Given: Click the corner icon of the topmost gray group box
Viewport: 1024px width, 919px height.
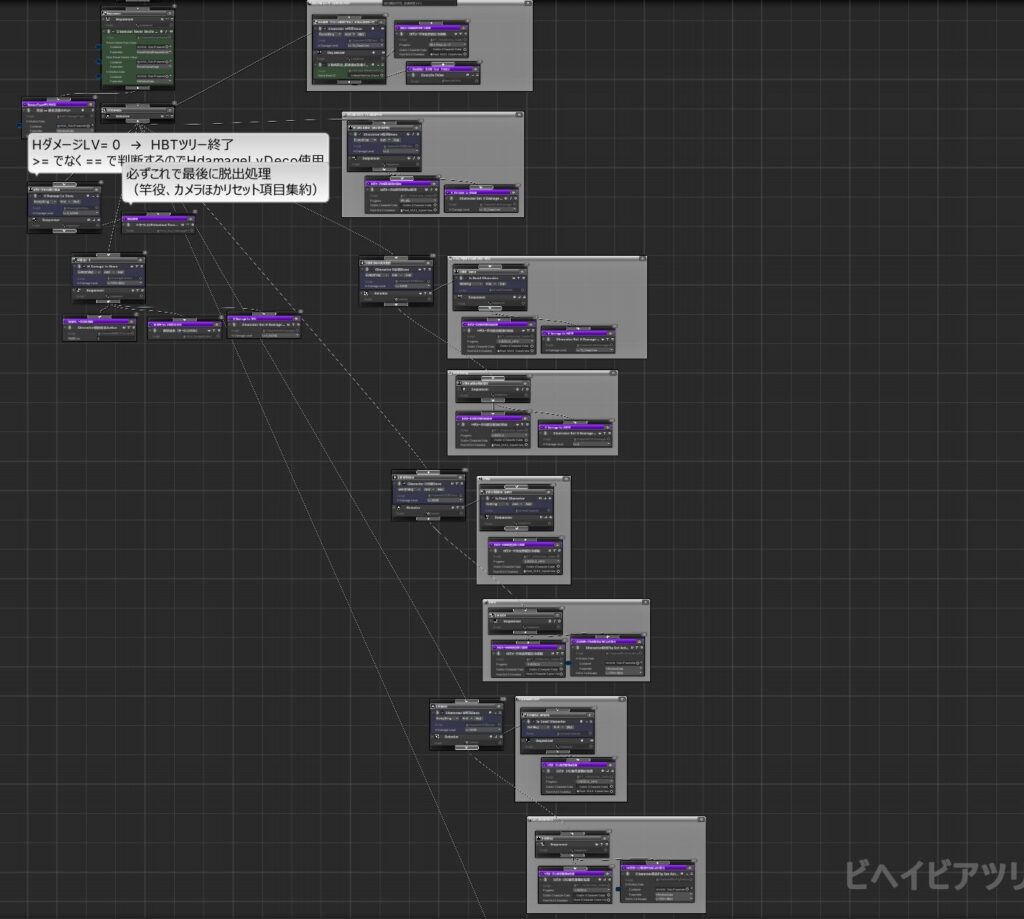Looking at the screenshot, I should pyautogui.click(x=527, y=3).
